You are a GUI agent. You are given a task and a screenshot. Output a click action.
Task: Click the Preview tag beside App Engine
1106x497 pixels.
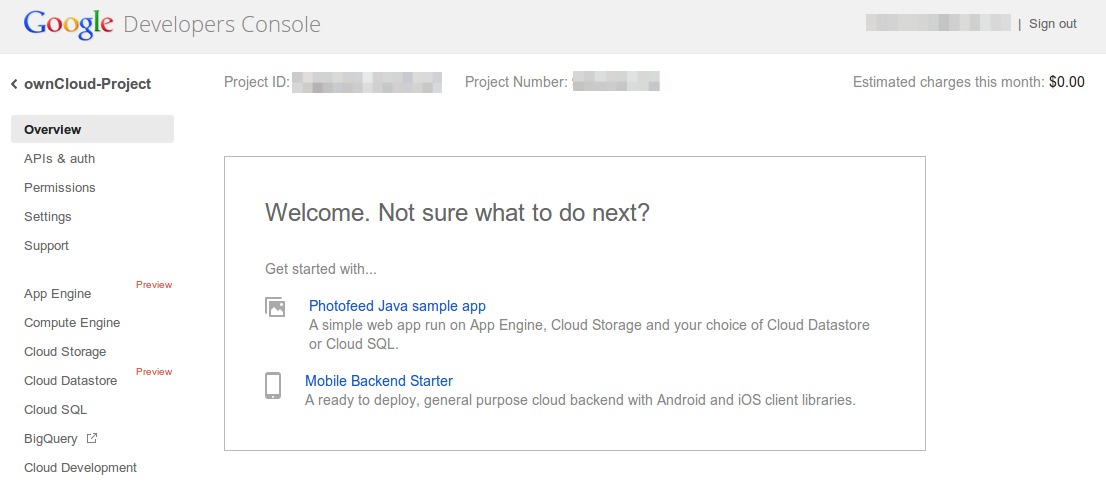[x=154, y=285]
